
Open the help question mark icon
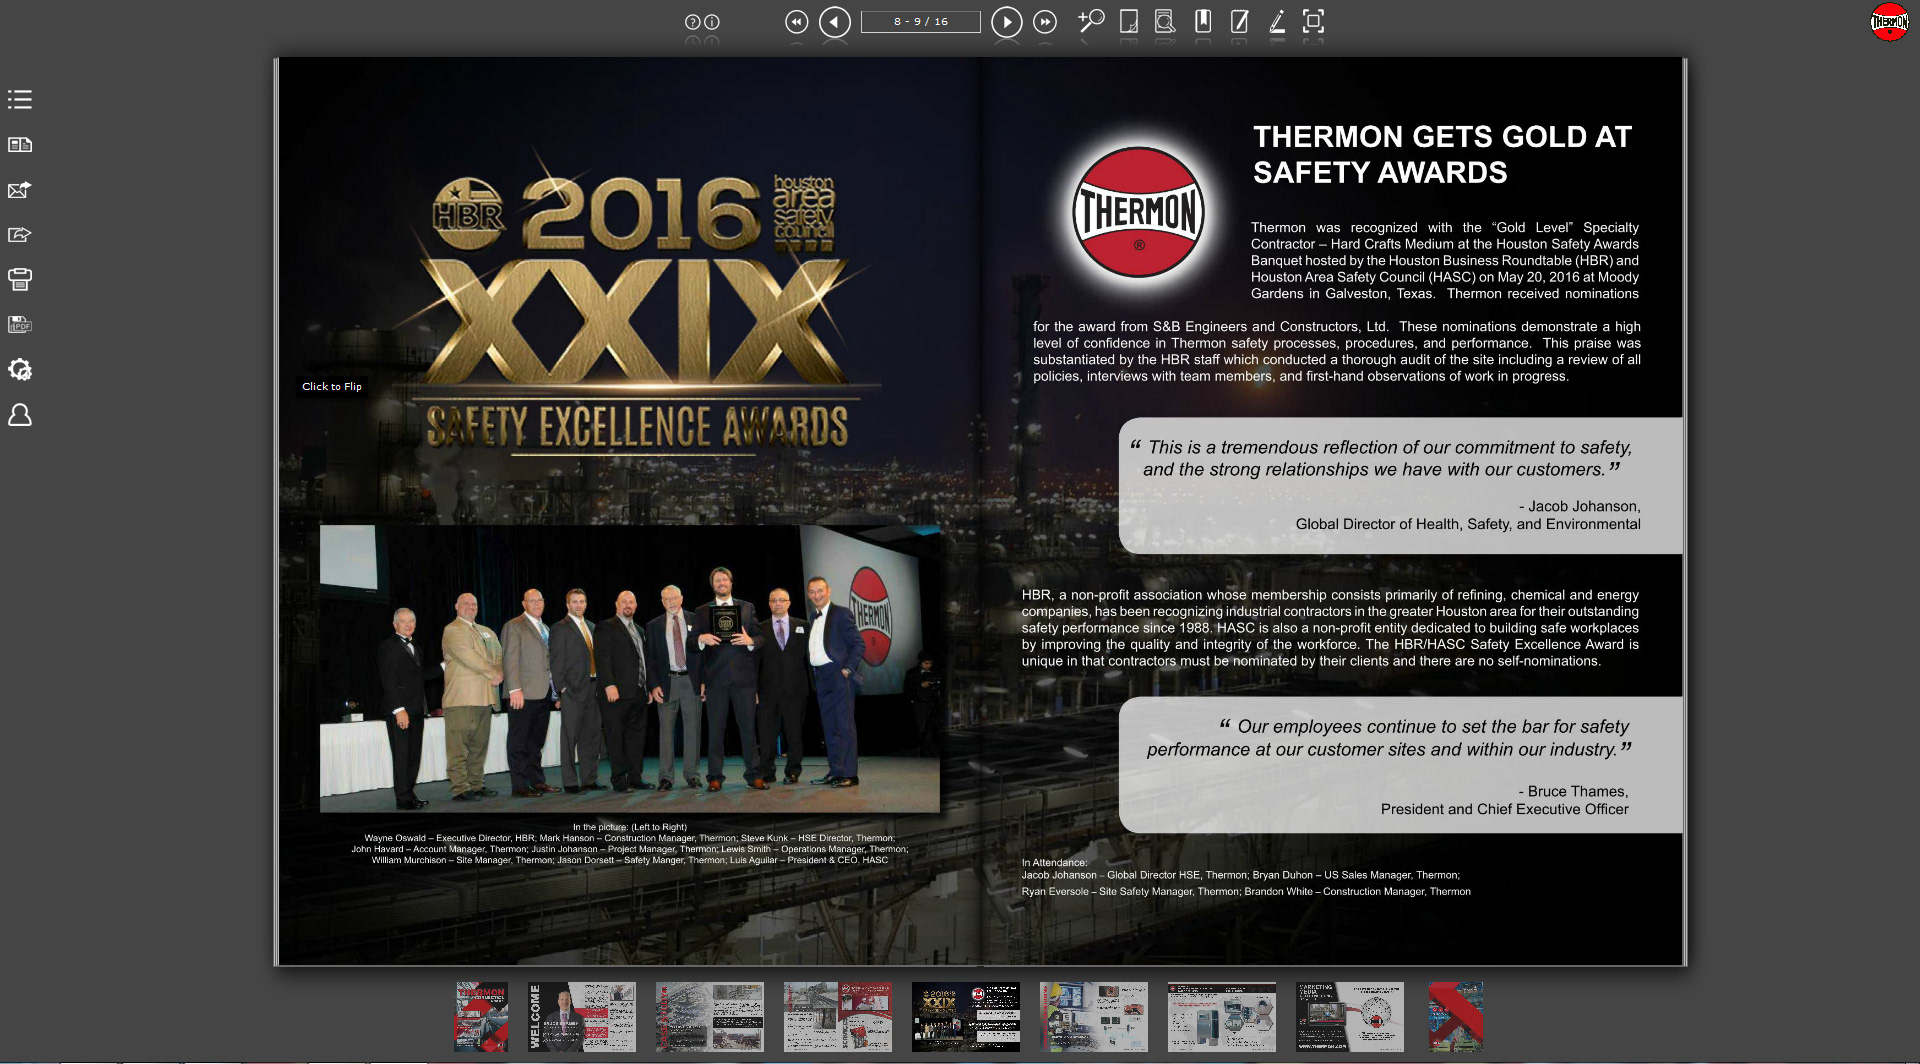[692, 22]
